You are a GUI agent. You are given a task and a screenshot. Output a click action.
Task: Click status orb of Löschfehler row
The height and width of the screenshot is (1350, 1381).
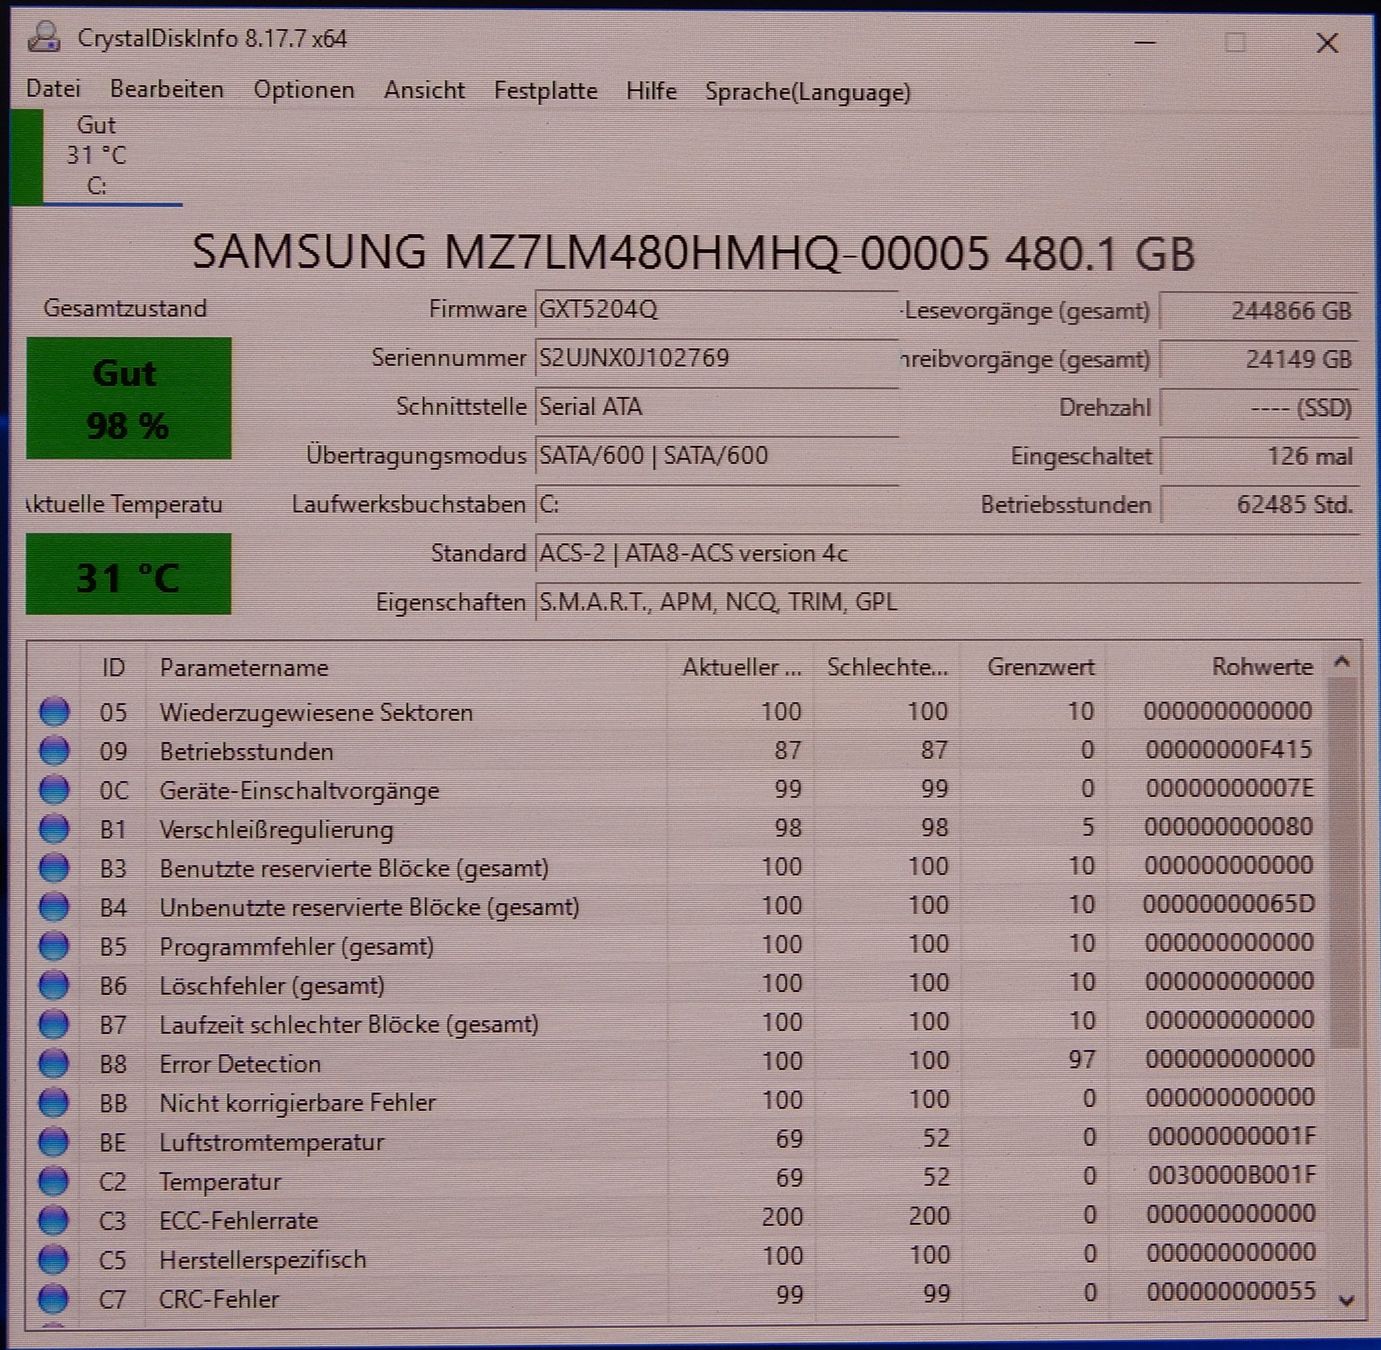[x=54, y=984]
